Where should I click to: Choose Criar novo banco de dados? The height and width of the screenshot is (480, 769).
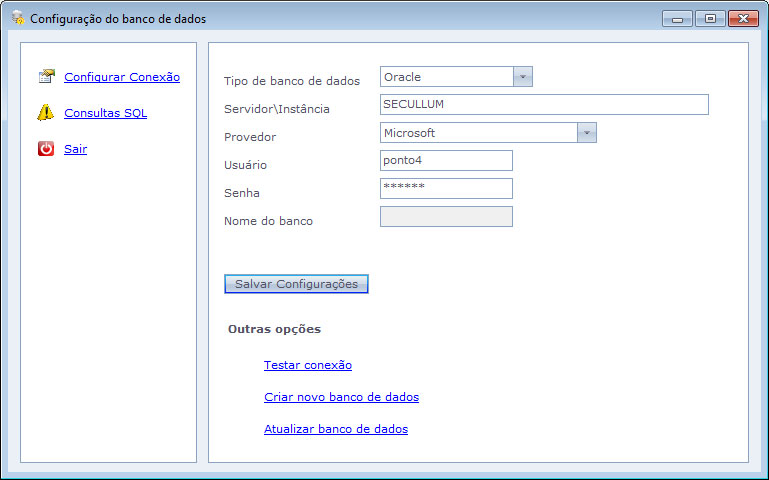[341, 397]
